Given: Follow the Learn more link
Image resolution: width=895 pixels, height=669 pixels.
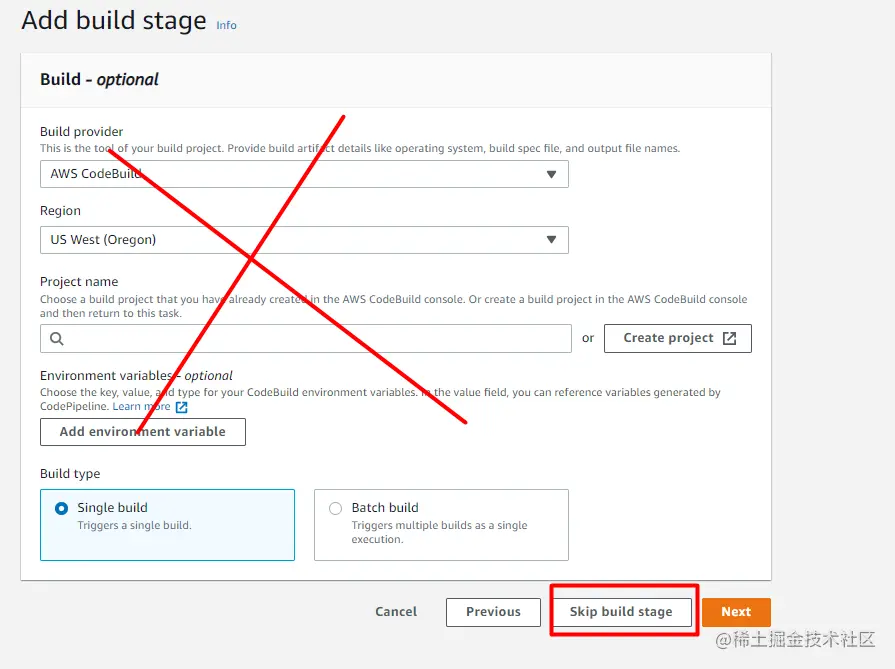Looking at the screenshot, I should pos(141,407).
